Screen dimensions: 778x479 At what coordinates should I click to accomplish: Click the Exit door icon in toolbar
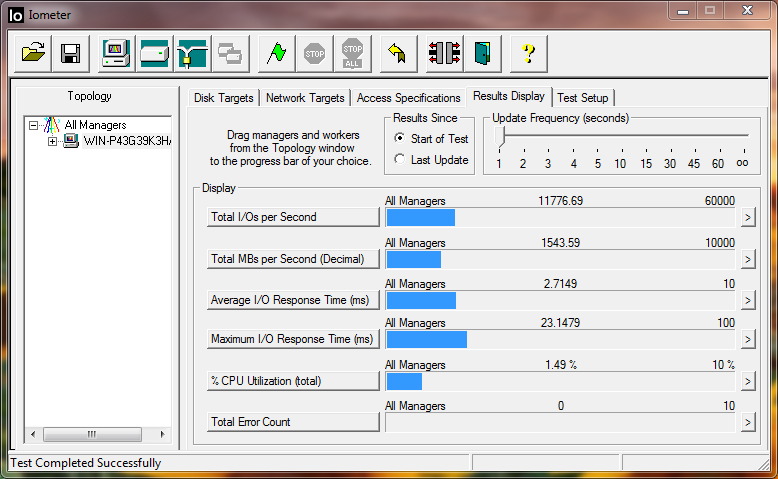tap(482, 54)
